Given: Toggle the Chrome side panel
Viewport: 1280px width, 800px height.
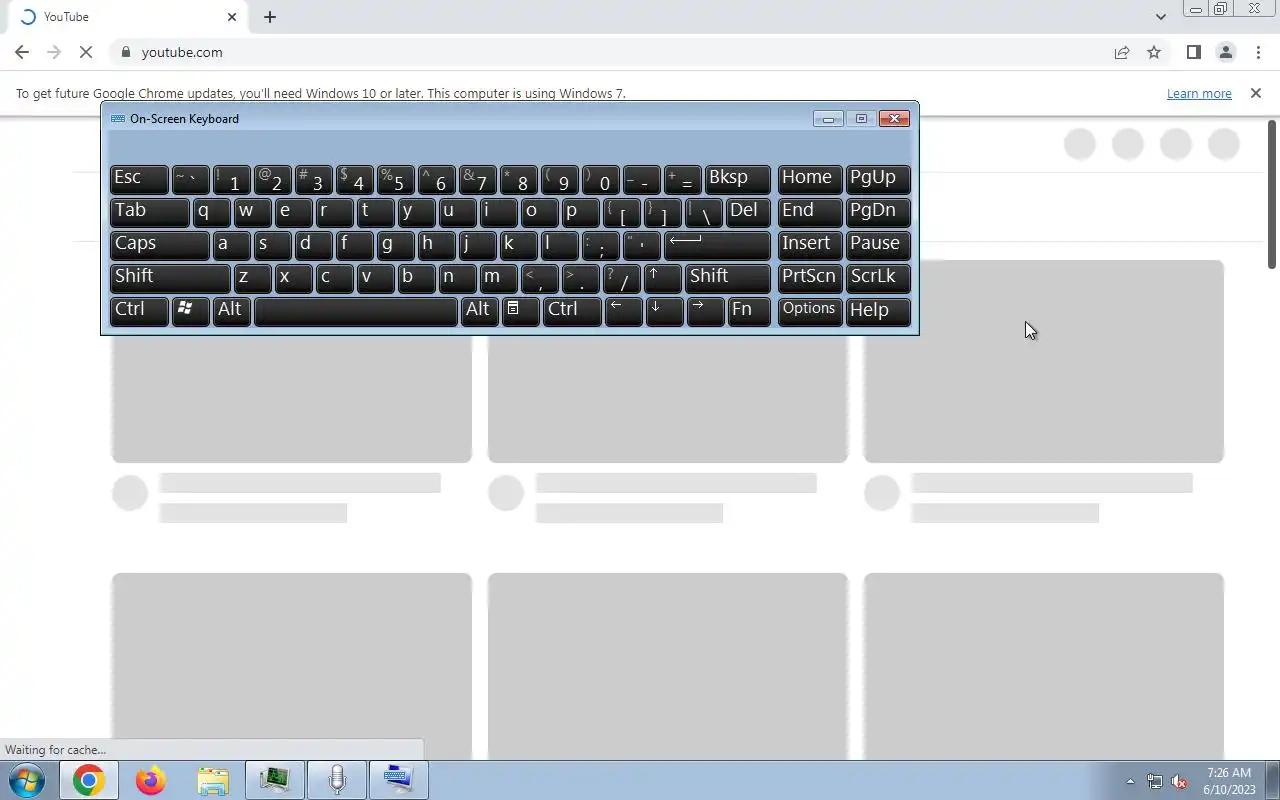Looking at the screenshot, I should (1193, 52).
